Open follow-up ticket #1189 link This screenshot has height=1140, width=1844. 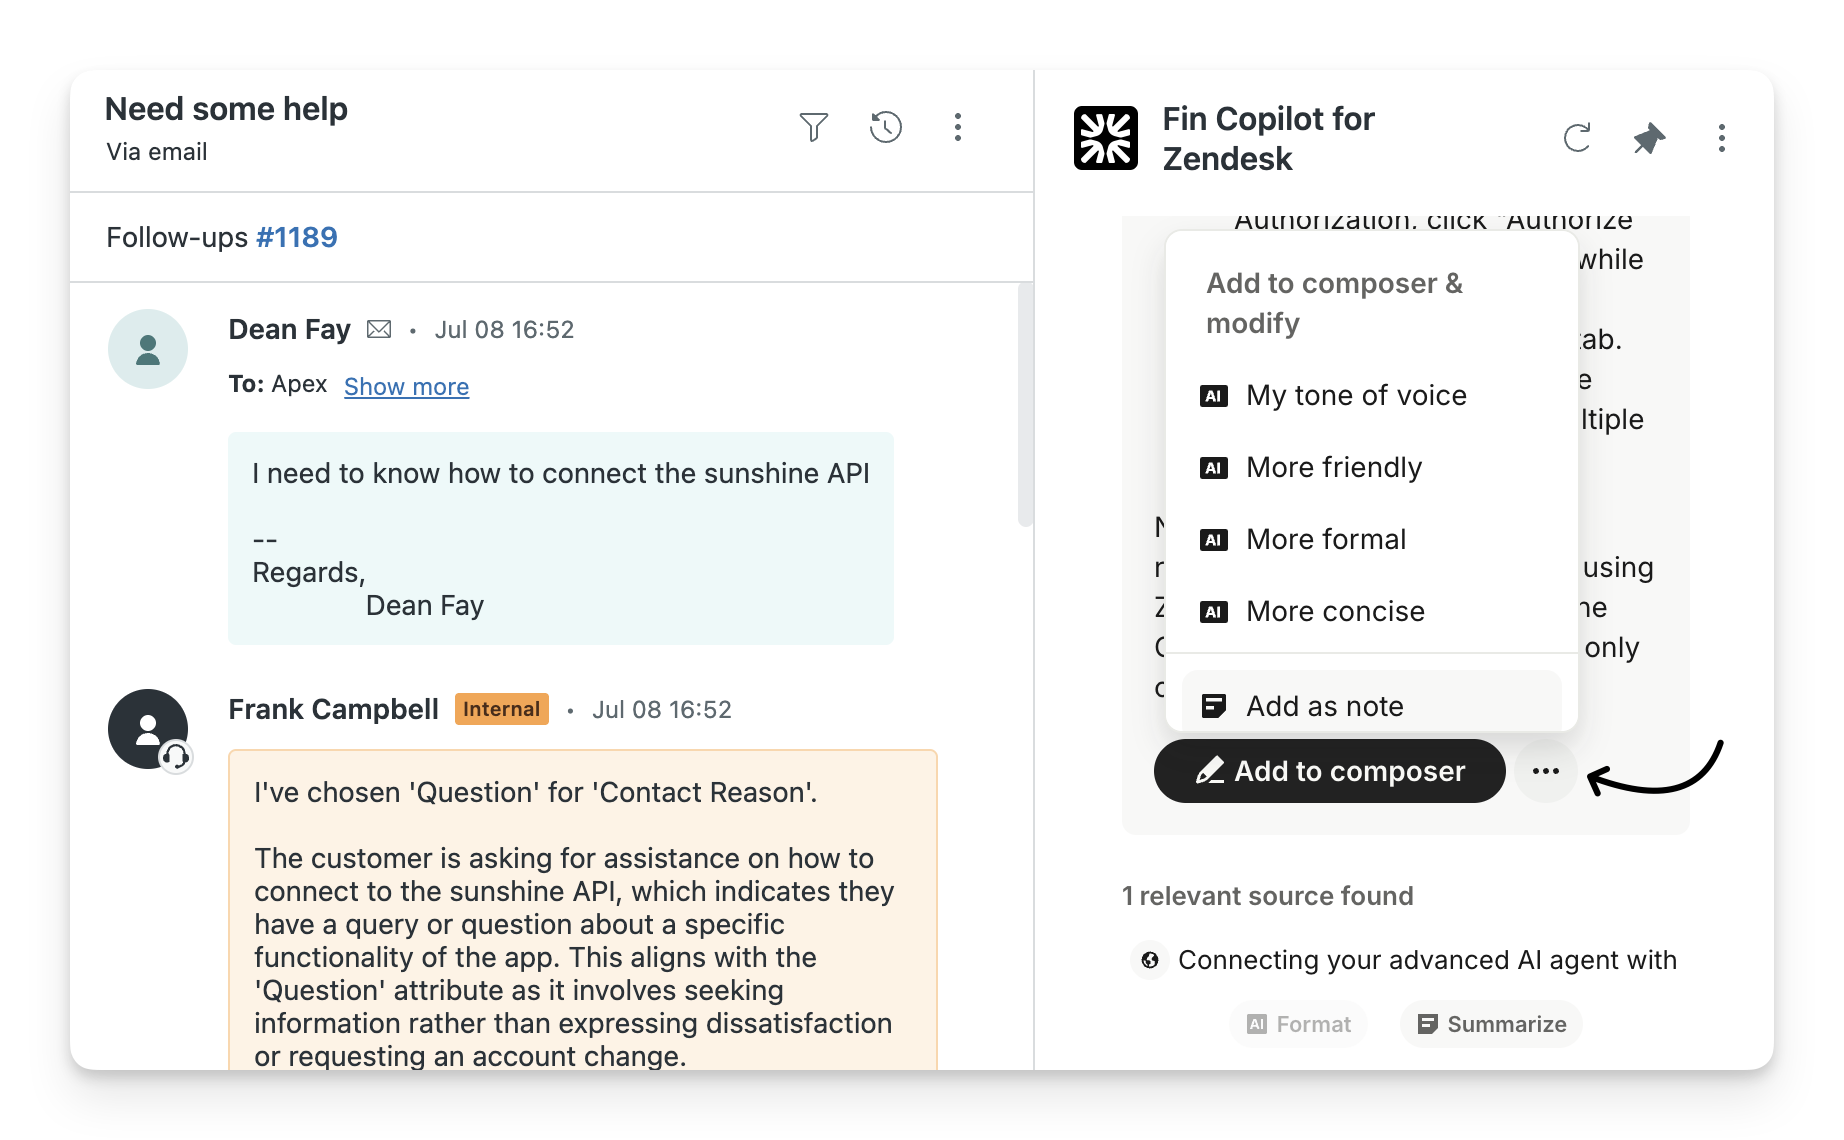tap(297, 238)
